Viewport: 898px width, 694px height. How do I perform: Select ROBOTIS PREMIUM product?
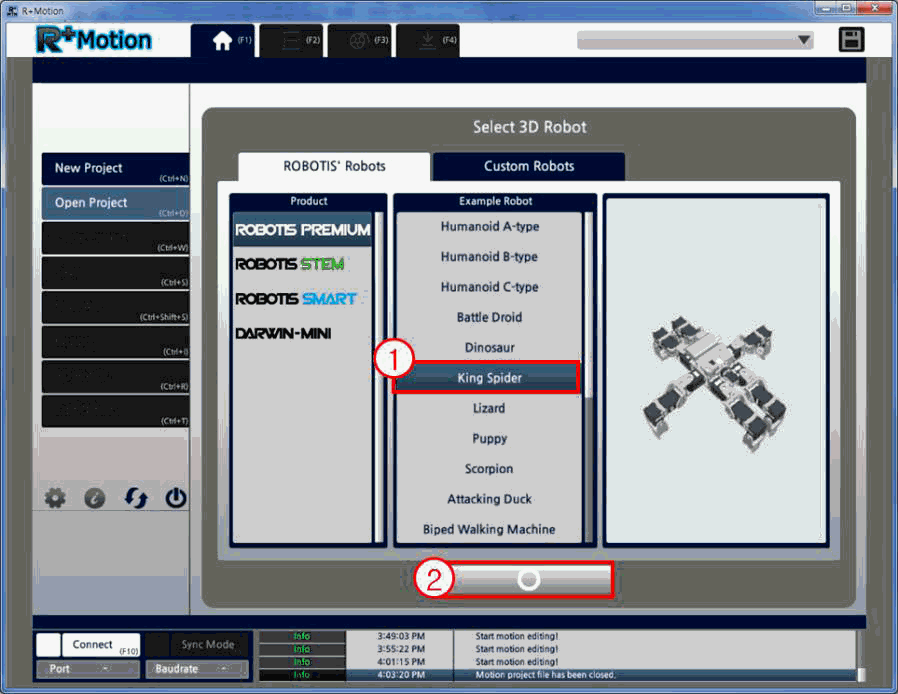[x=302, y=230]
